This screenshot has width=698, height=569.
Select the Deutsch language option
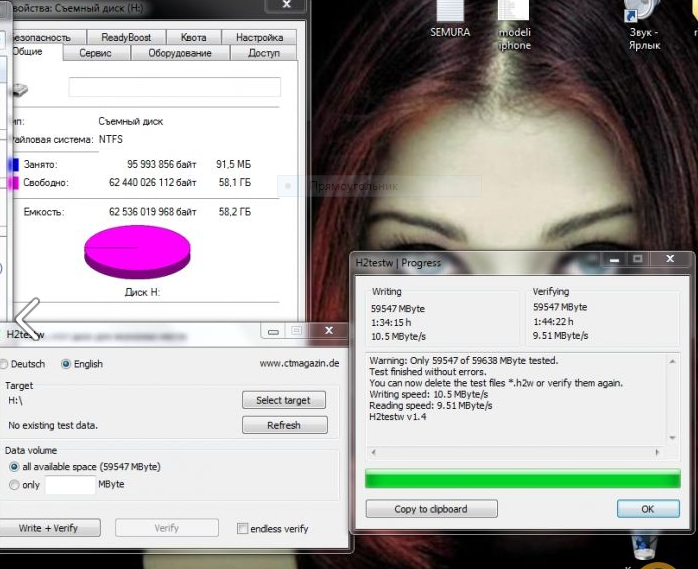click(x=22, y=364)
